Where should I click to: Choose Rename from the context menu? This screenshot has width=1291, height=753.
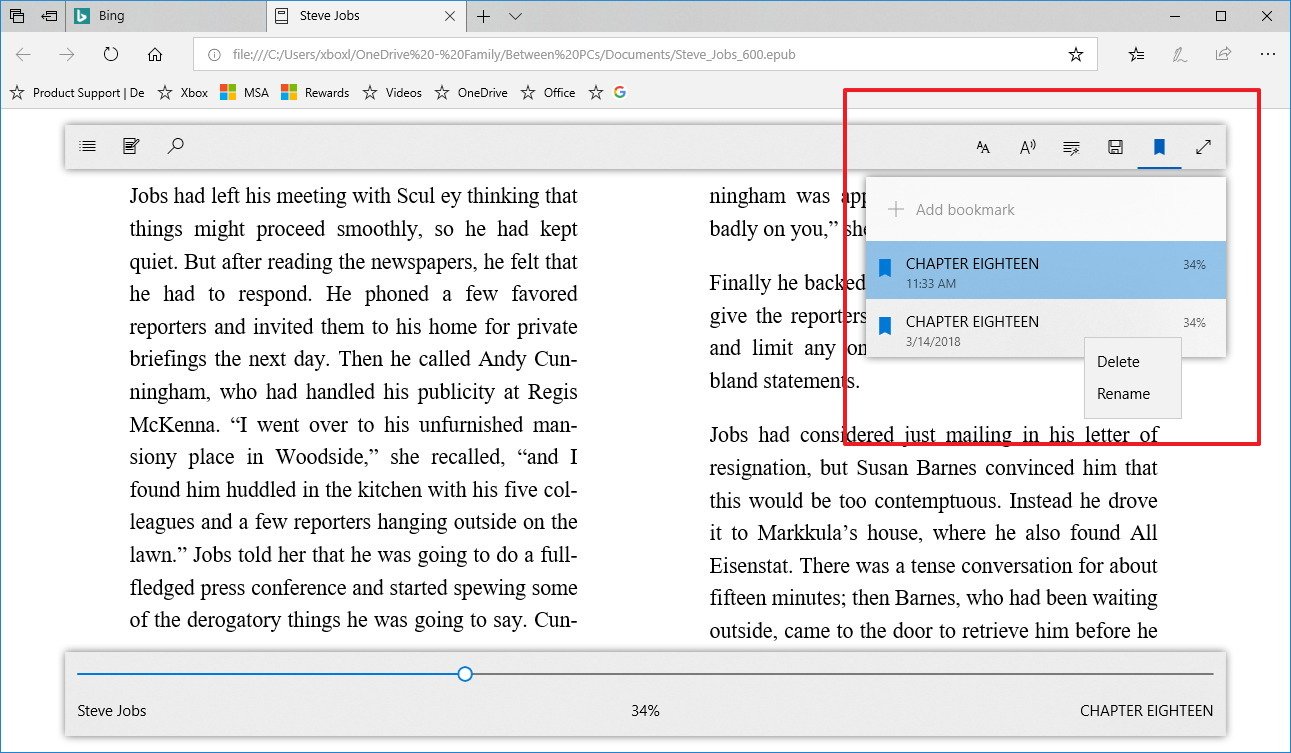(x=1123, y=394)
